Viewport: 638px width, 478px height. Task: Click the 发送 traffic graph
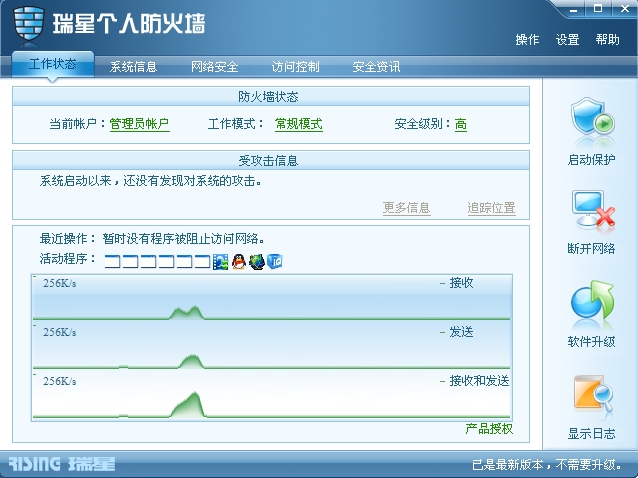(x=271, y=347)
